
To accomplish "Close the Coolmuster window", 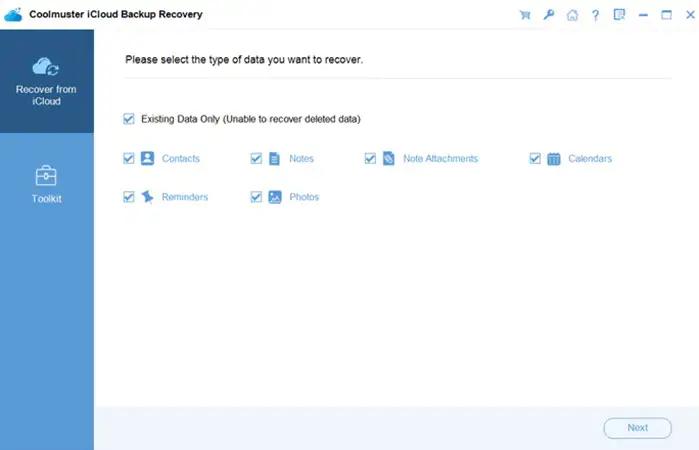I will tap(690, 15).
